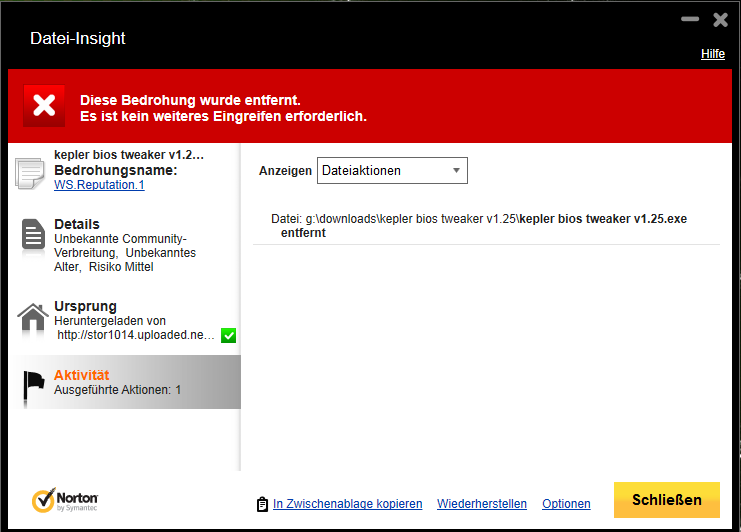Click In Zwischenablage kopieren link
The width and height of the screenshot is (741, 532).
tap(347, 504)
